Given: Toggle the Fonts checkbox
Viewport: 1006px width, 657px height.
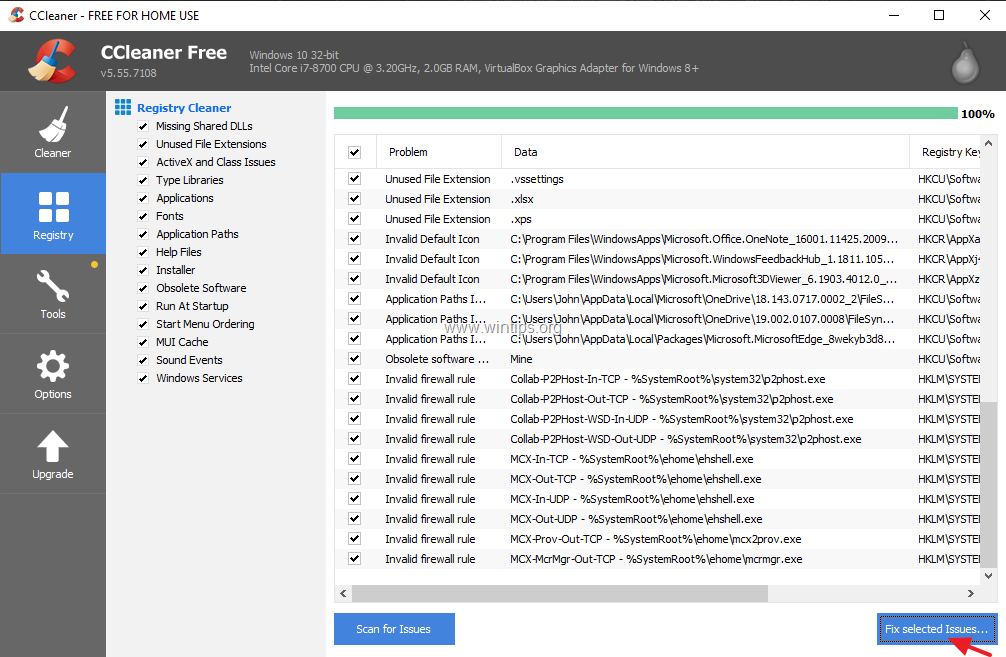Looking at the screenshot, I should click(x=143, y=216).
